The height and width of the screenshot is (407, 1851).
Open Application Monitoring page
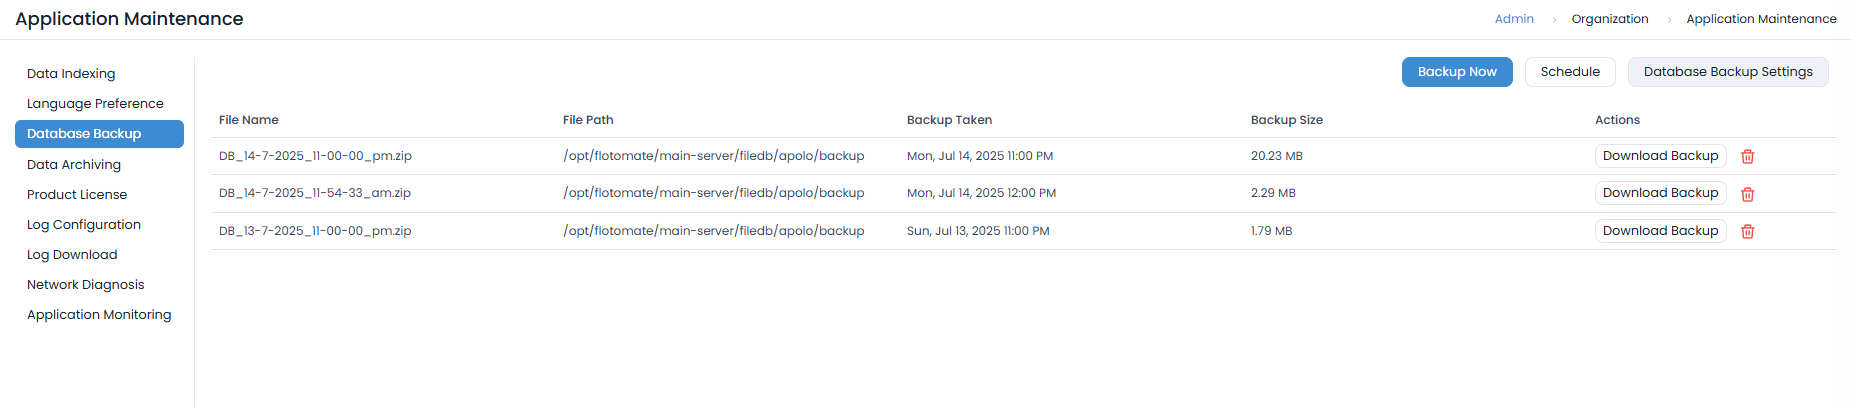tap(99, 315)
